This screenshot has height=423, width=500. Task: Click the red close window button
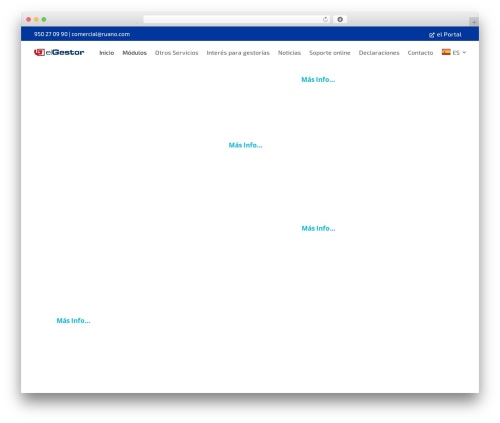click(x=29, y=19)
